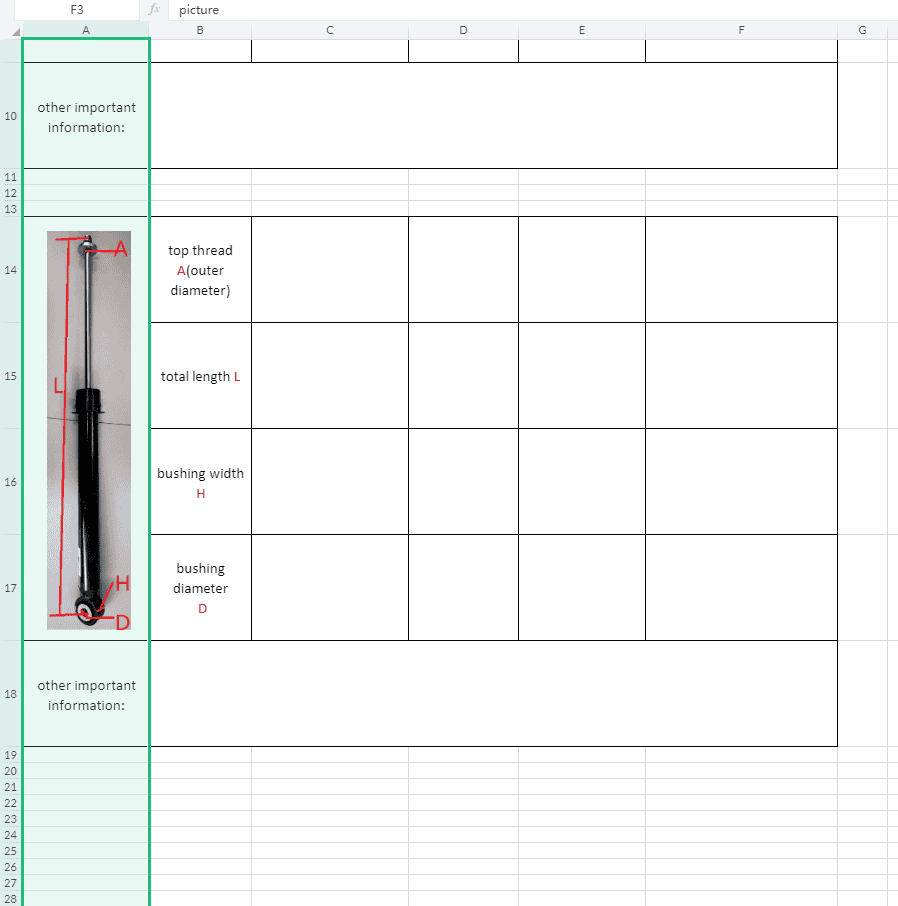Screen dimensions: 898x906
Task: Click cell E14 in top thread row
Action: [x=582, y=270]
